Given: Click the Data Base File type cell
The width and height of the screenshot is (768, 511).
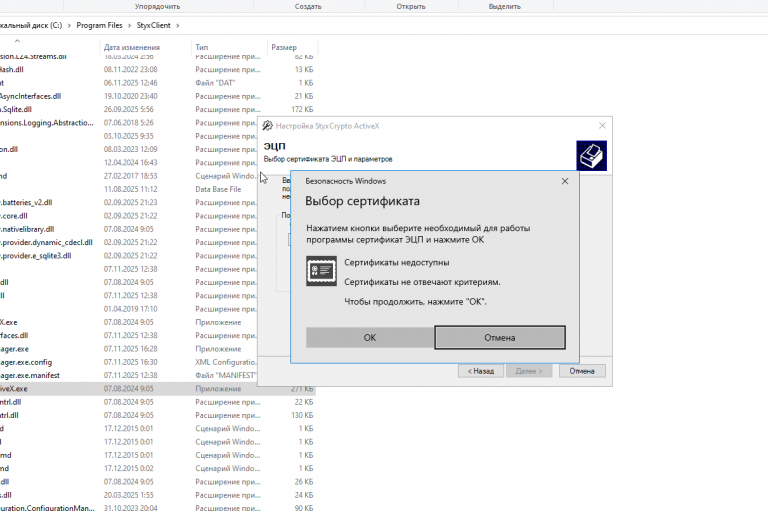Looking at the screenshot, I should pos(218,189).
